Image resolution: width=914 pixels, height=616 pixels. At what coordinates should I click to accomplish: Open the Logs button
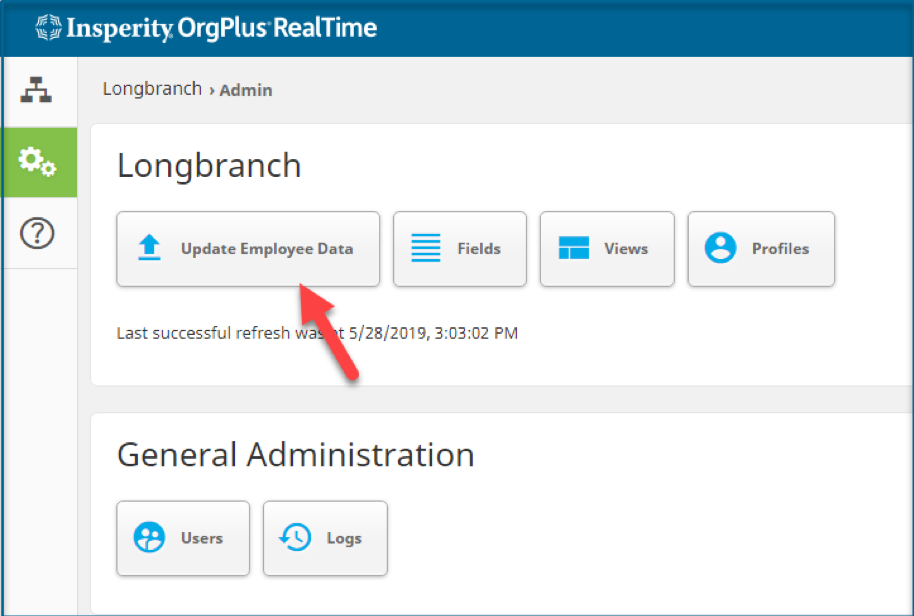tap(325, 538)
